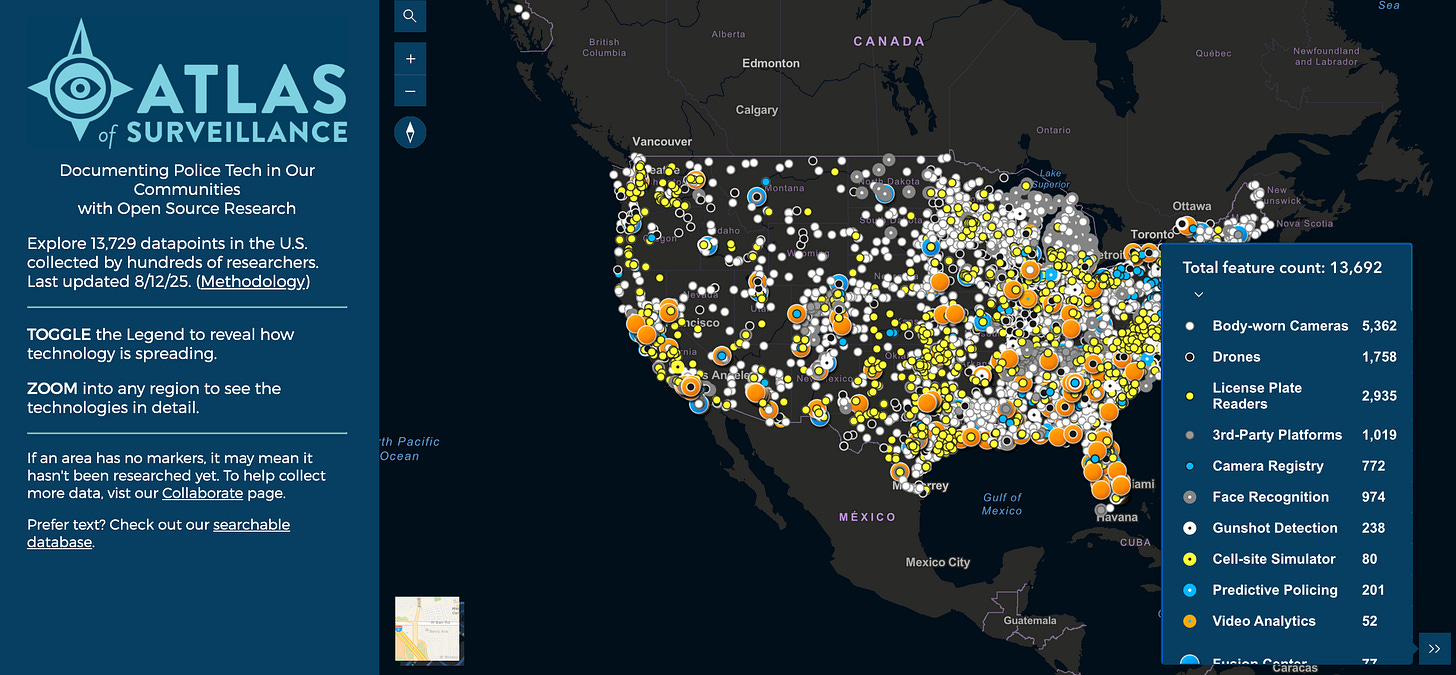Click the Drones black dot legend symbol

(x=1189, y=357)
